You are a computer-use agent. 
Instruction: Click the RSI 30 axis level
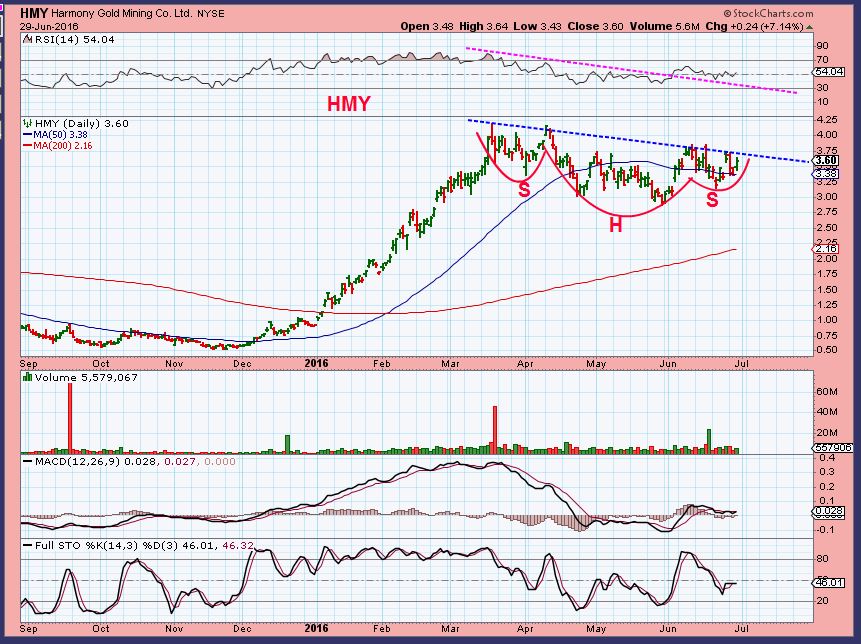click(821, 88)
